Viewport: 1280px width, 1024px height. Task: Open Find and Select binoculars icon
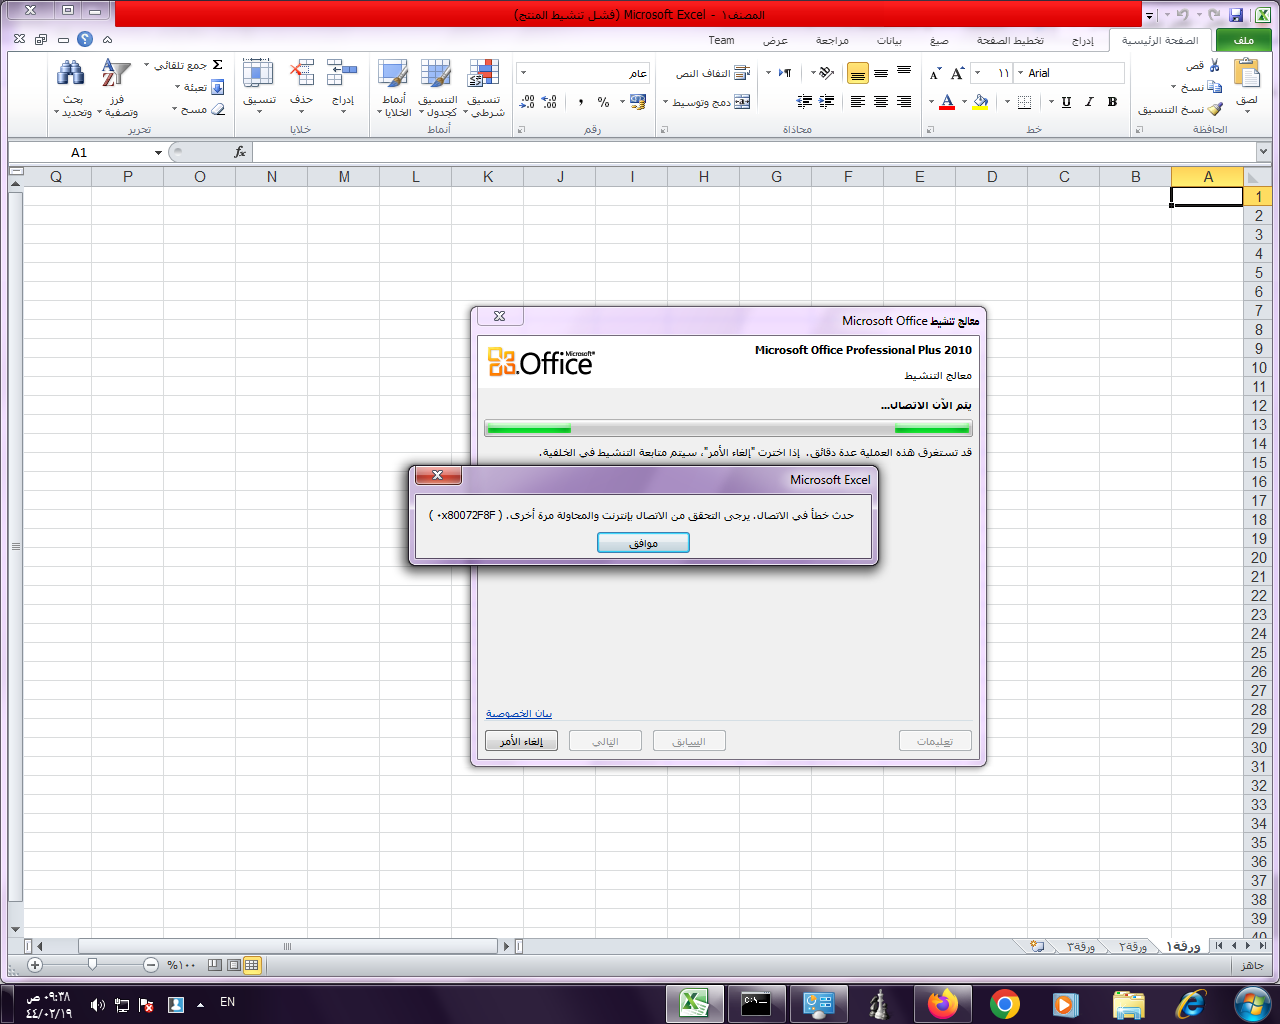click(x=71, y=73)
